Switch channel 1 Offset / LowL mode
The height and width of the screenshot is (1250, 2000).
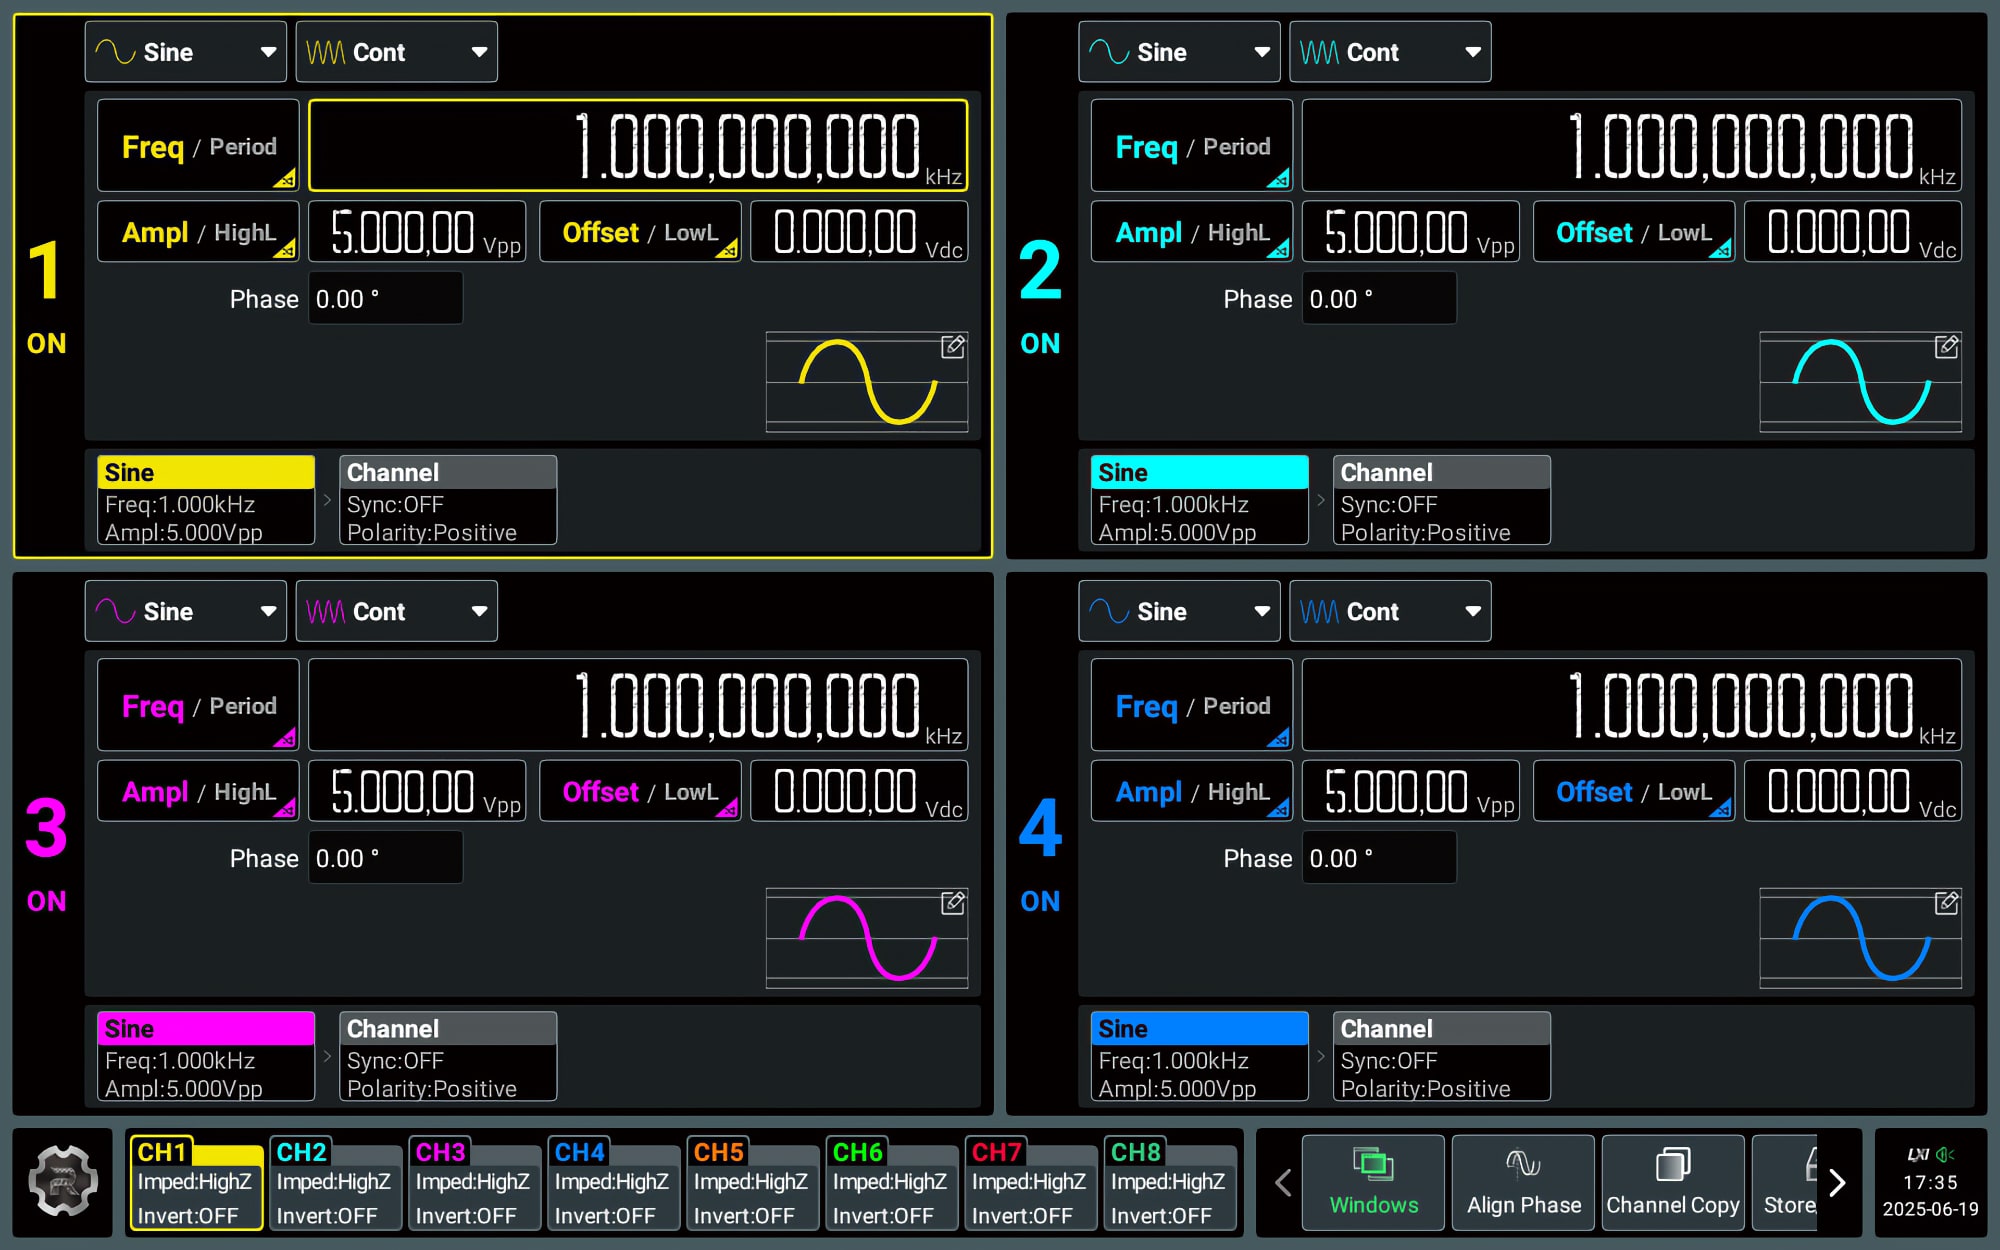(x=640, y=232)
